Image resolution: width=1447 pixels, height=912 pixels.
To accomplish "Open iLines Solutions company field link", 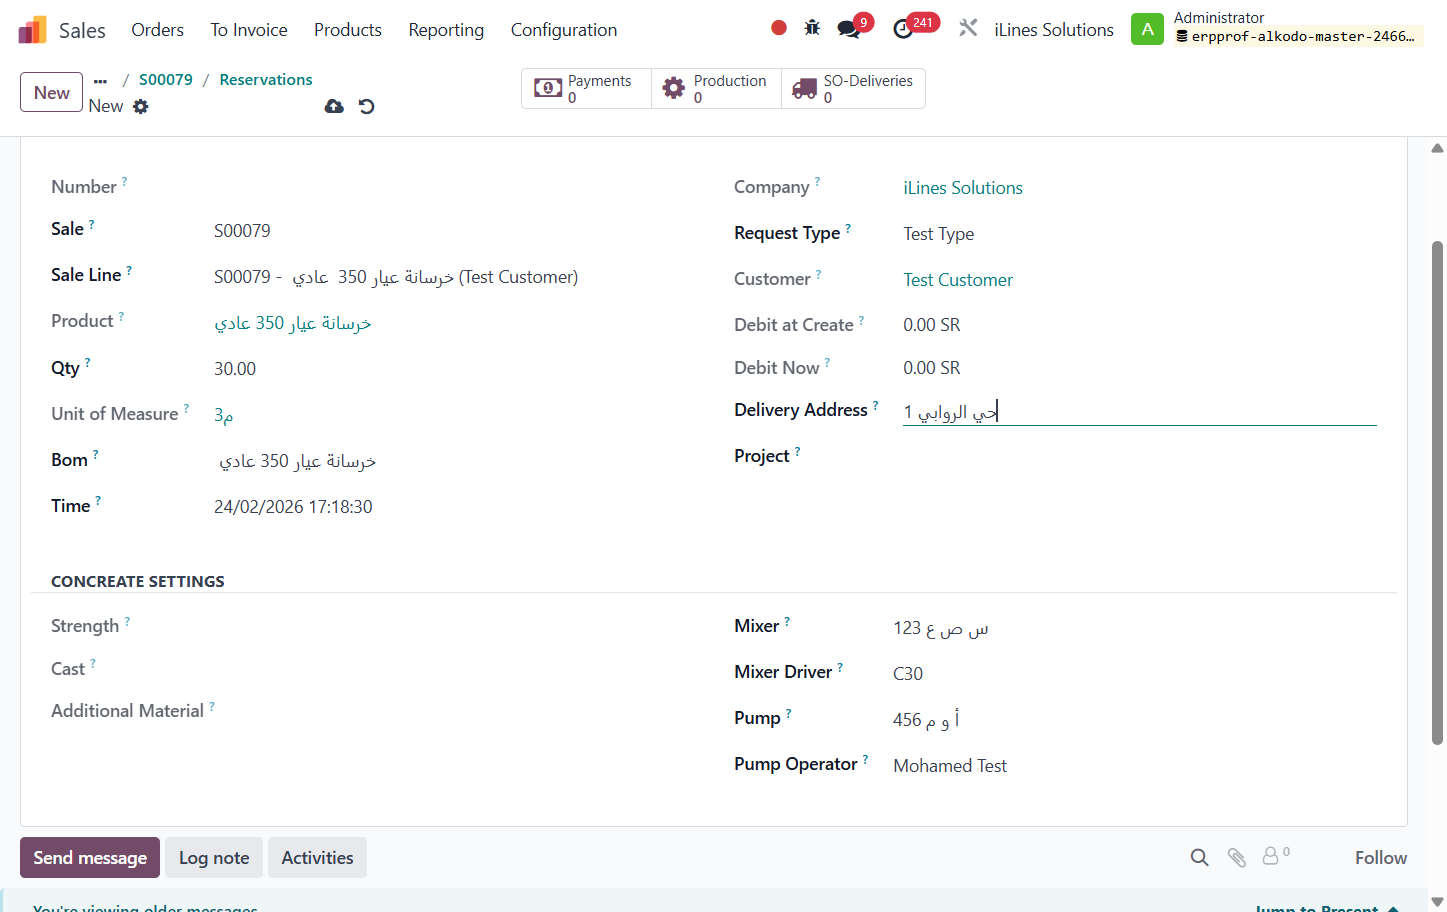I will coord(963,188).
